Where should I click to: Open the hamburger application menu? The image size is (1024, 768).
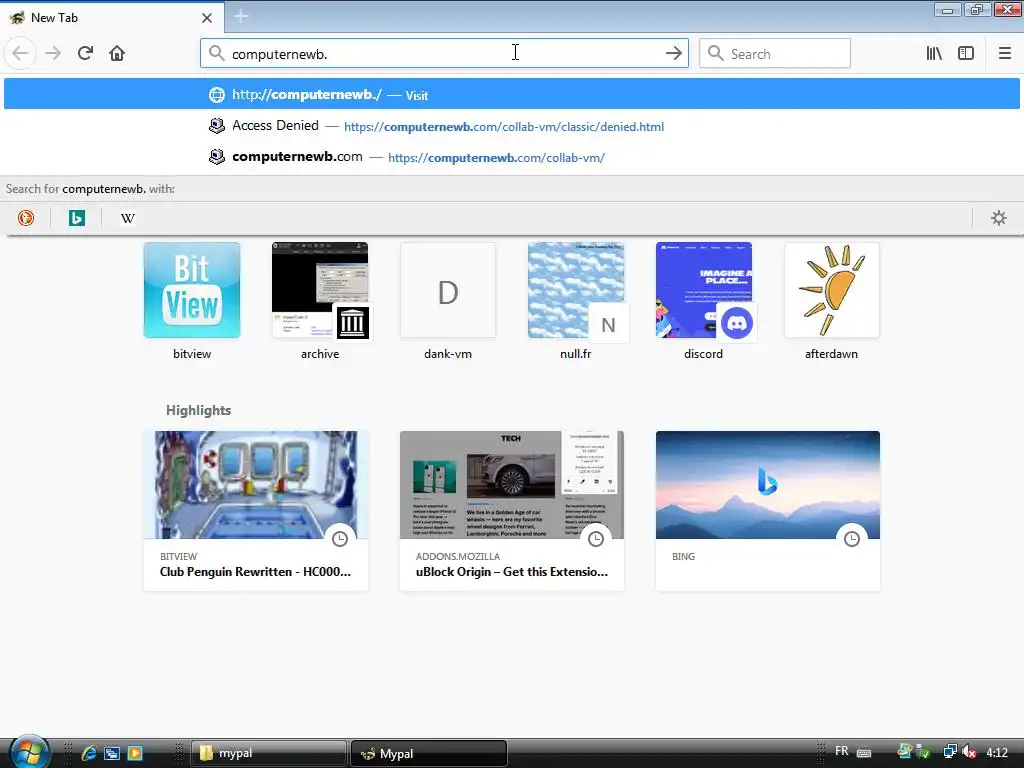point(1004,54)
